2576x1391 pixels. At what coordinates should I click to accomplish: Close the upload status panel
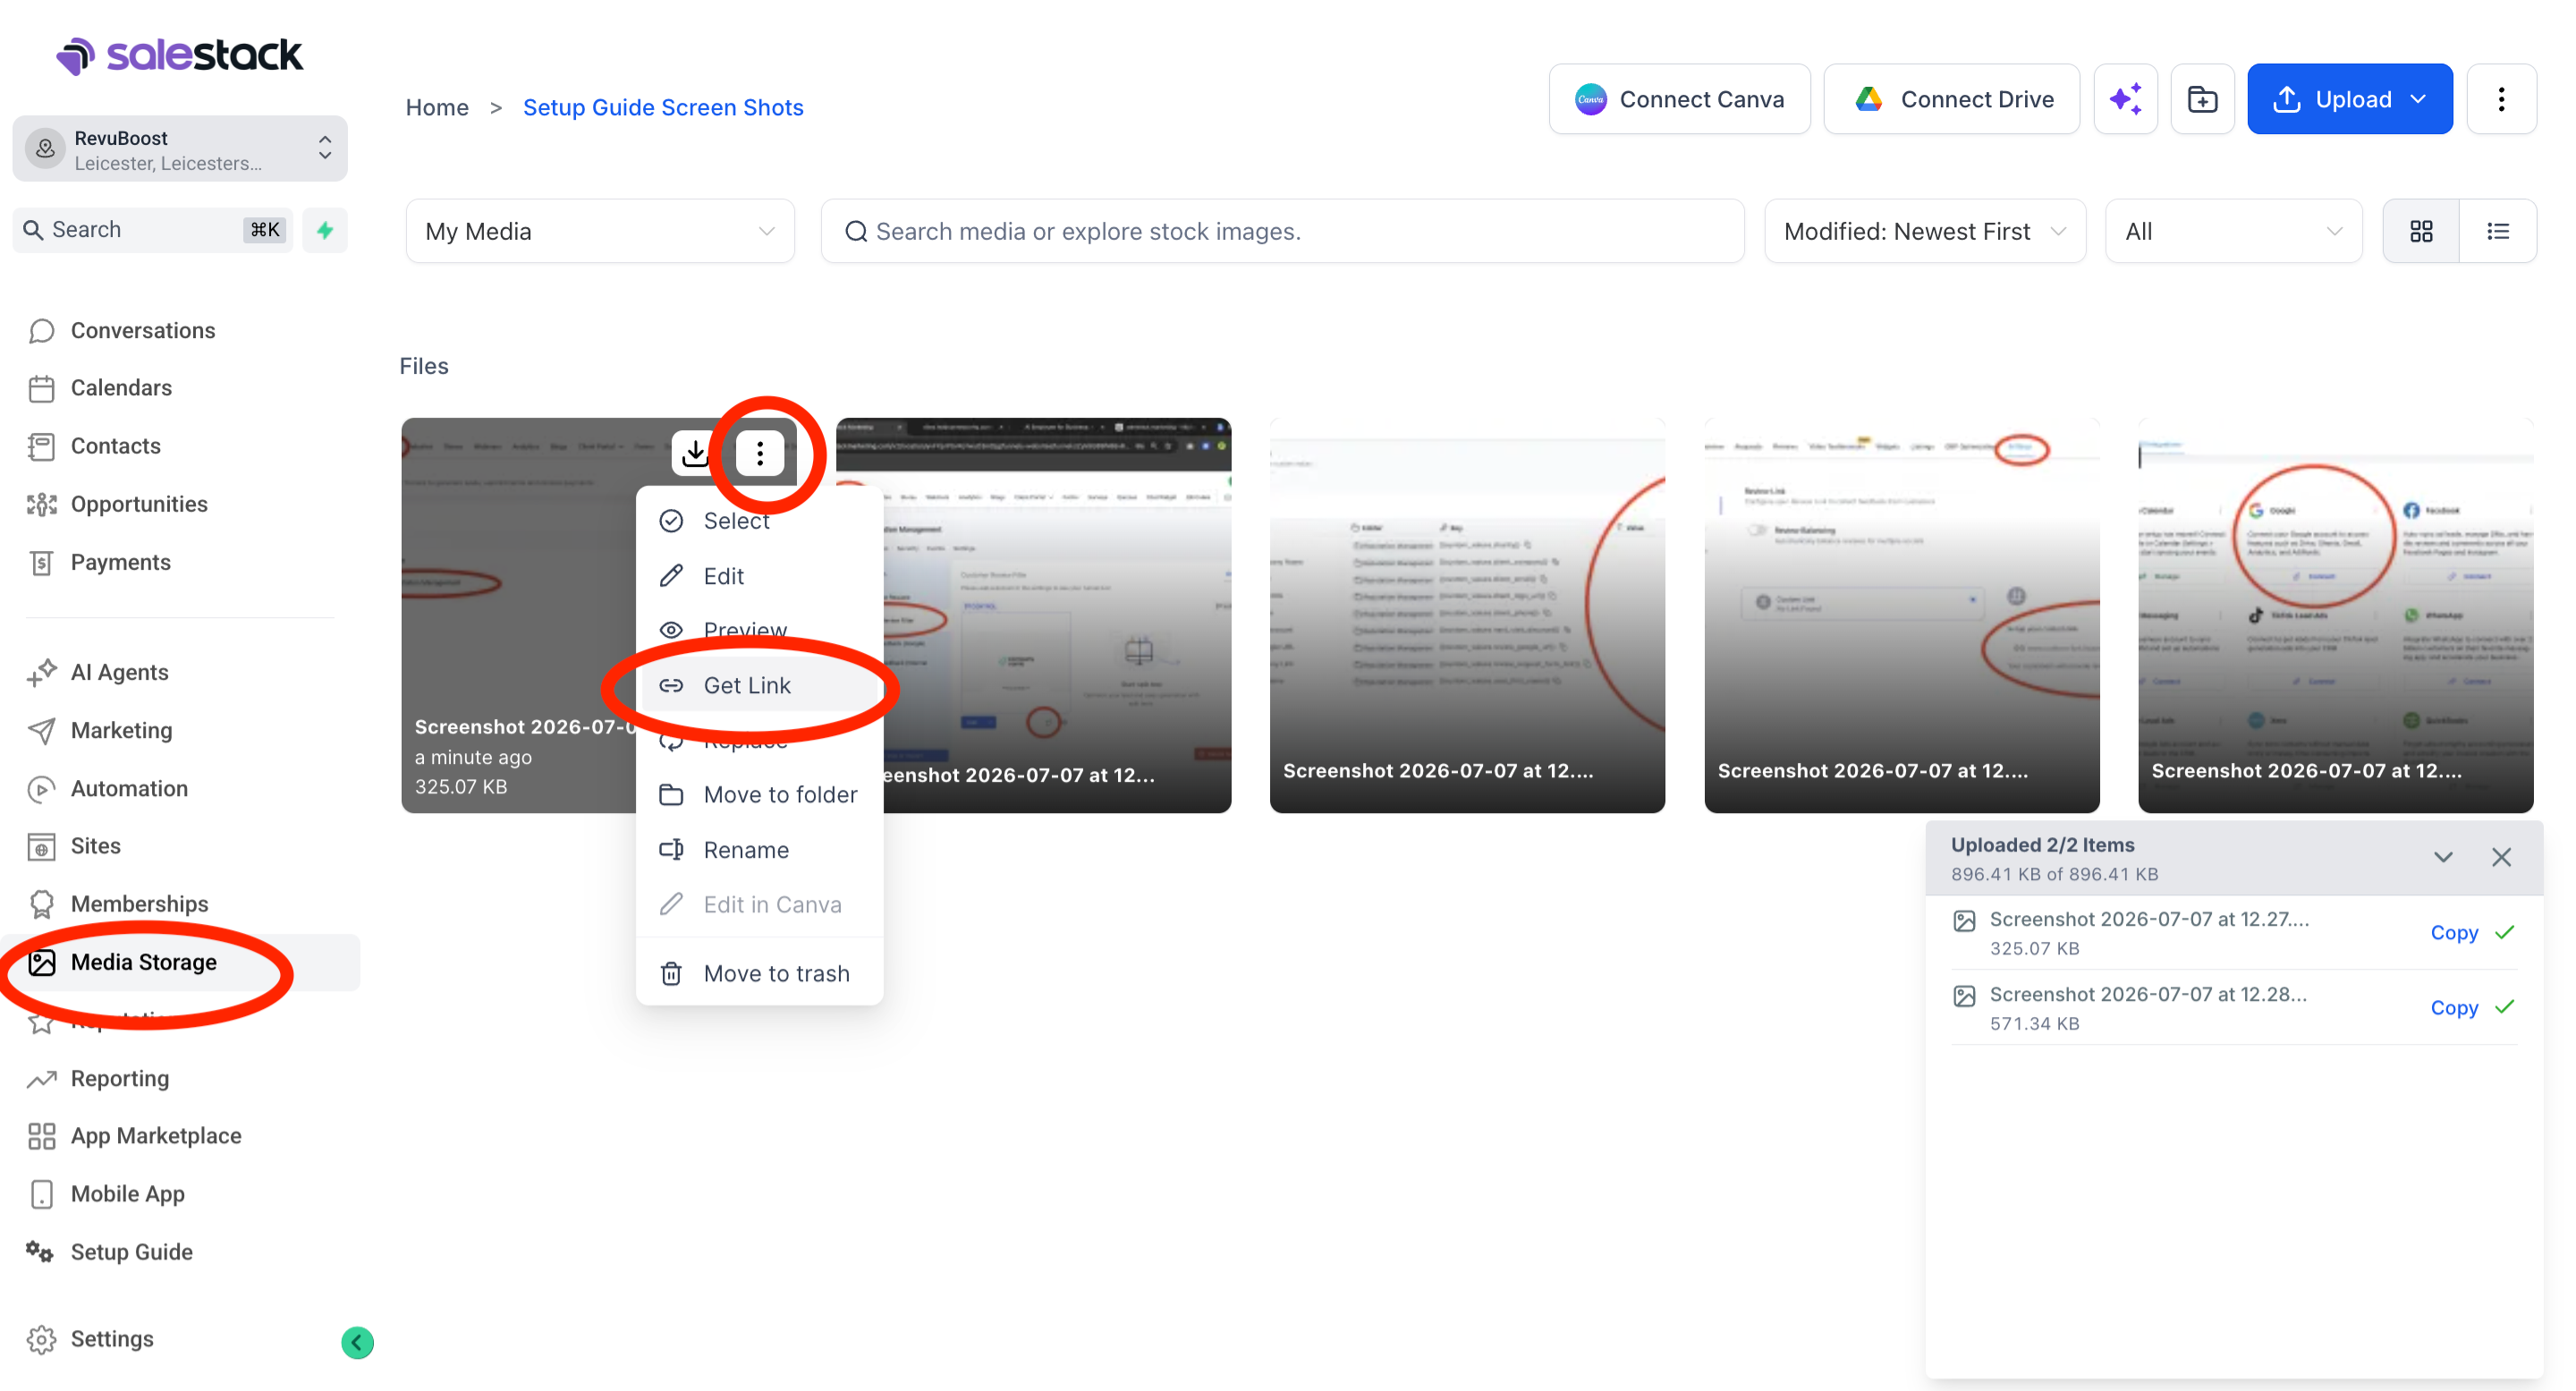click(2501, 857)
